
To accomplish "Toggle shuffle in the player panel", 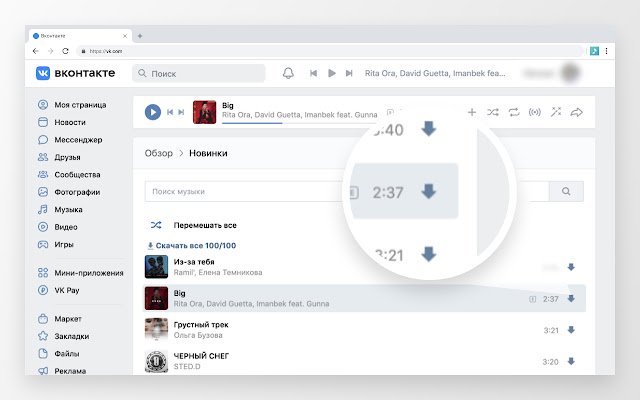I will pos(493,112).
